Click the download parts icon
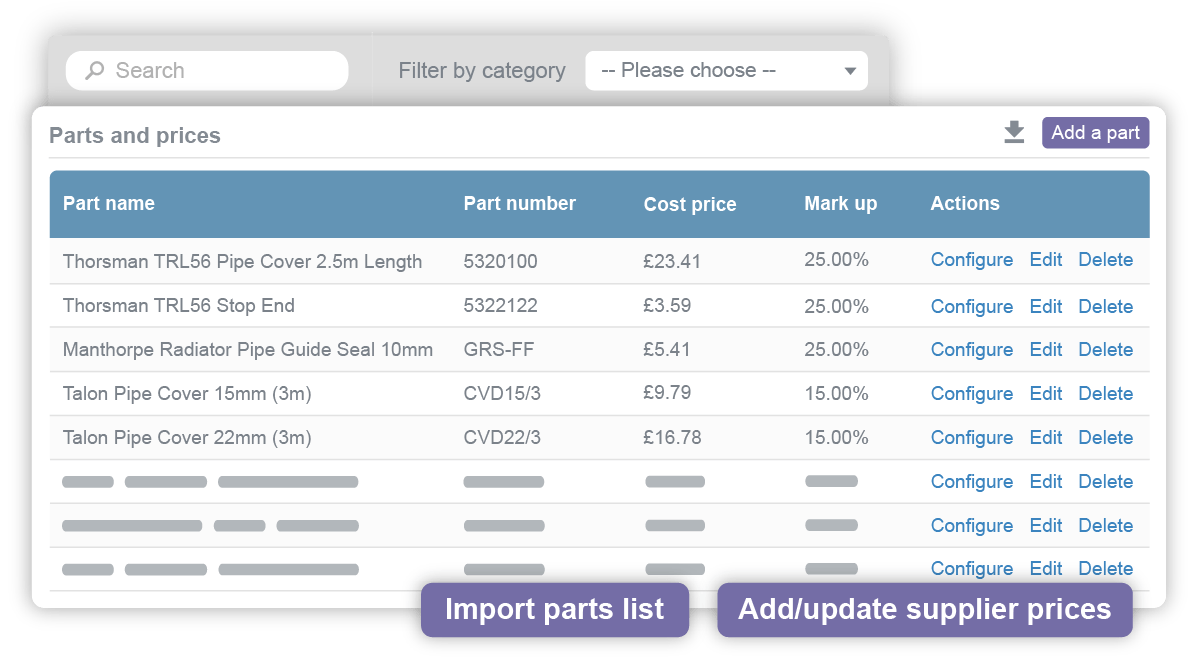The width and height of the screenshot is (1200, 667). 1014,131
